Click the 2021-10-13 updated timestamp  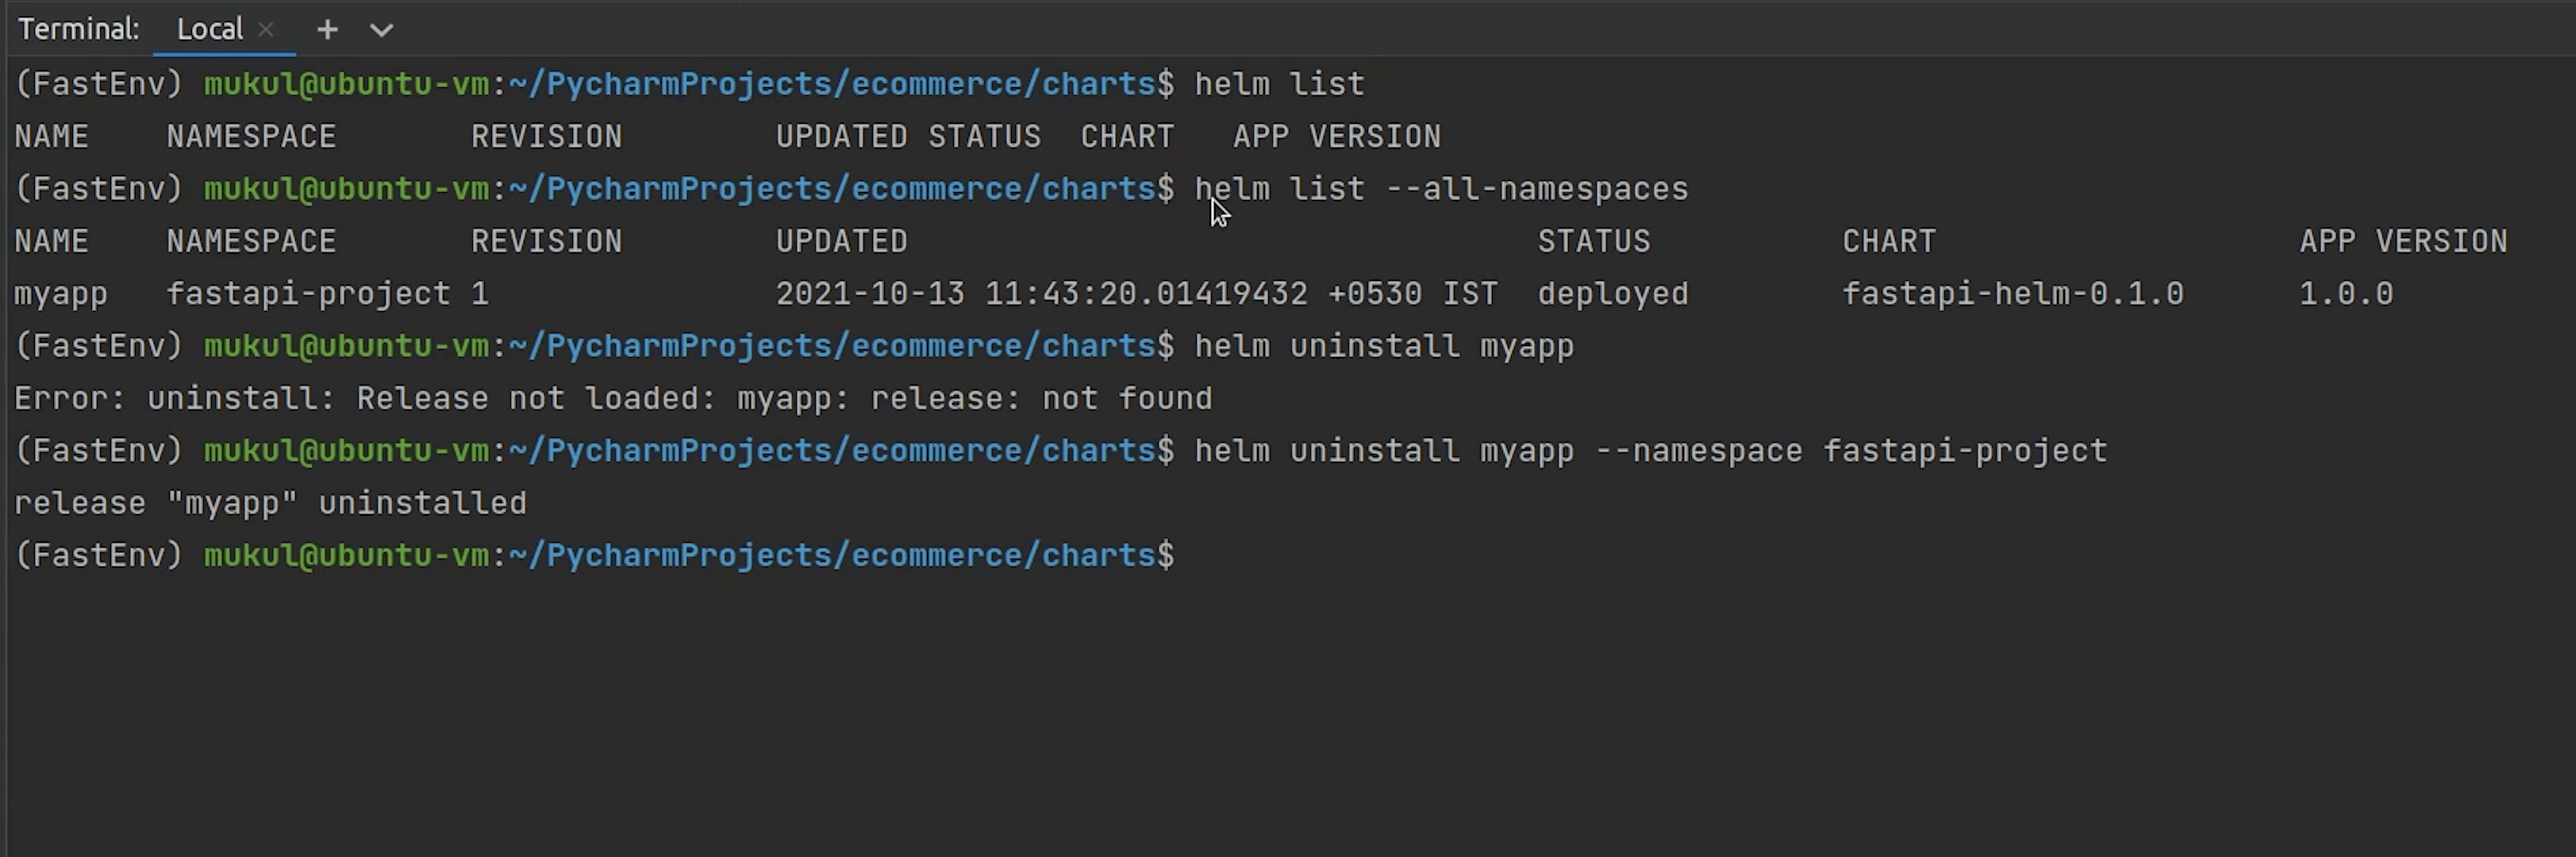coord(1136,294)
